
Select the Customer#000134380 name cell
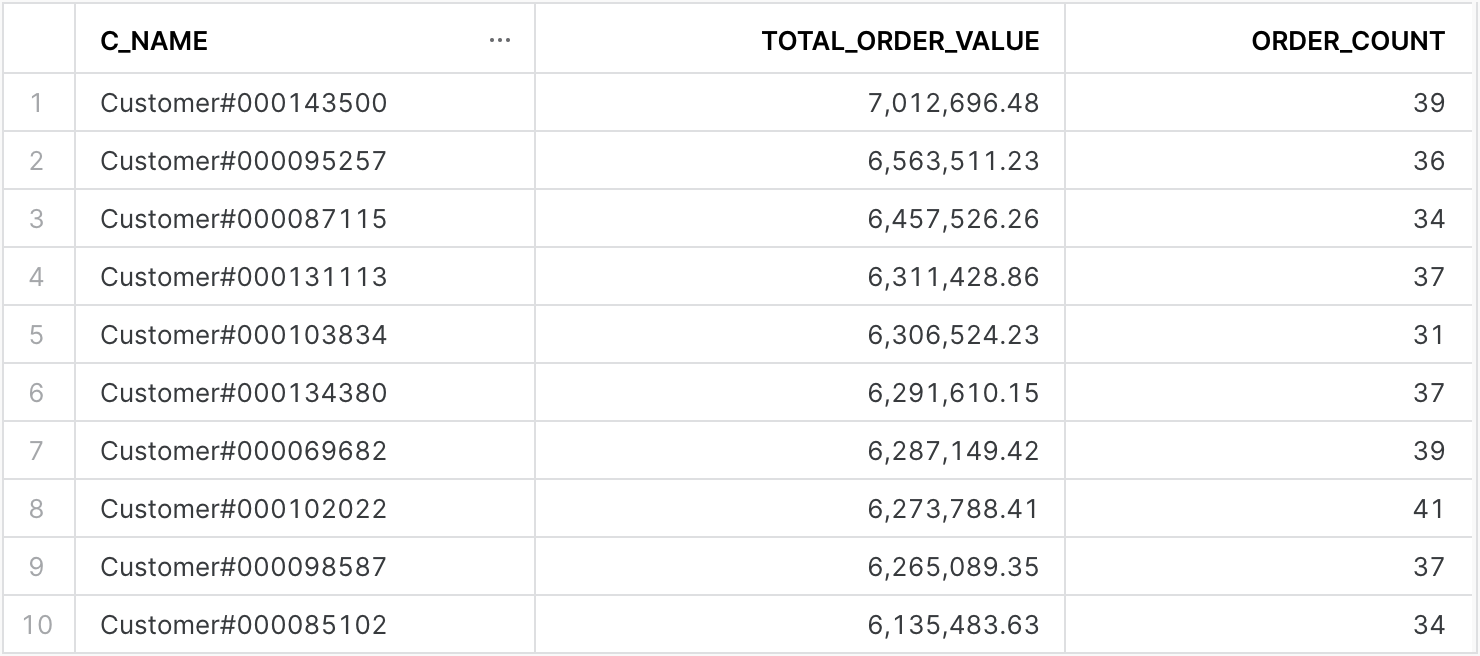click(x=305, y=392)
